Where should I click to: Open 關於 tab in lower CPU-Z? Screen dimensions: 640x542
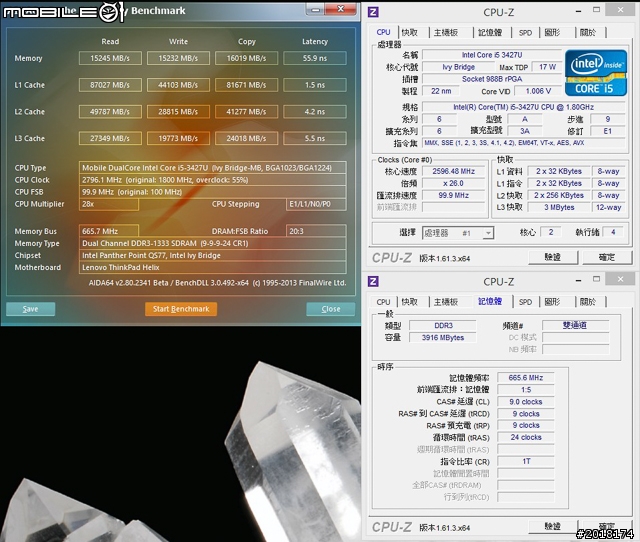[588, 302]
